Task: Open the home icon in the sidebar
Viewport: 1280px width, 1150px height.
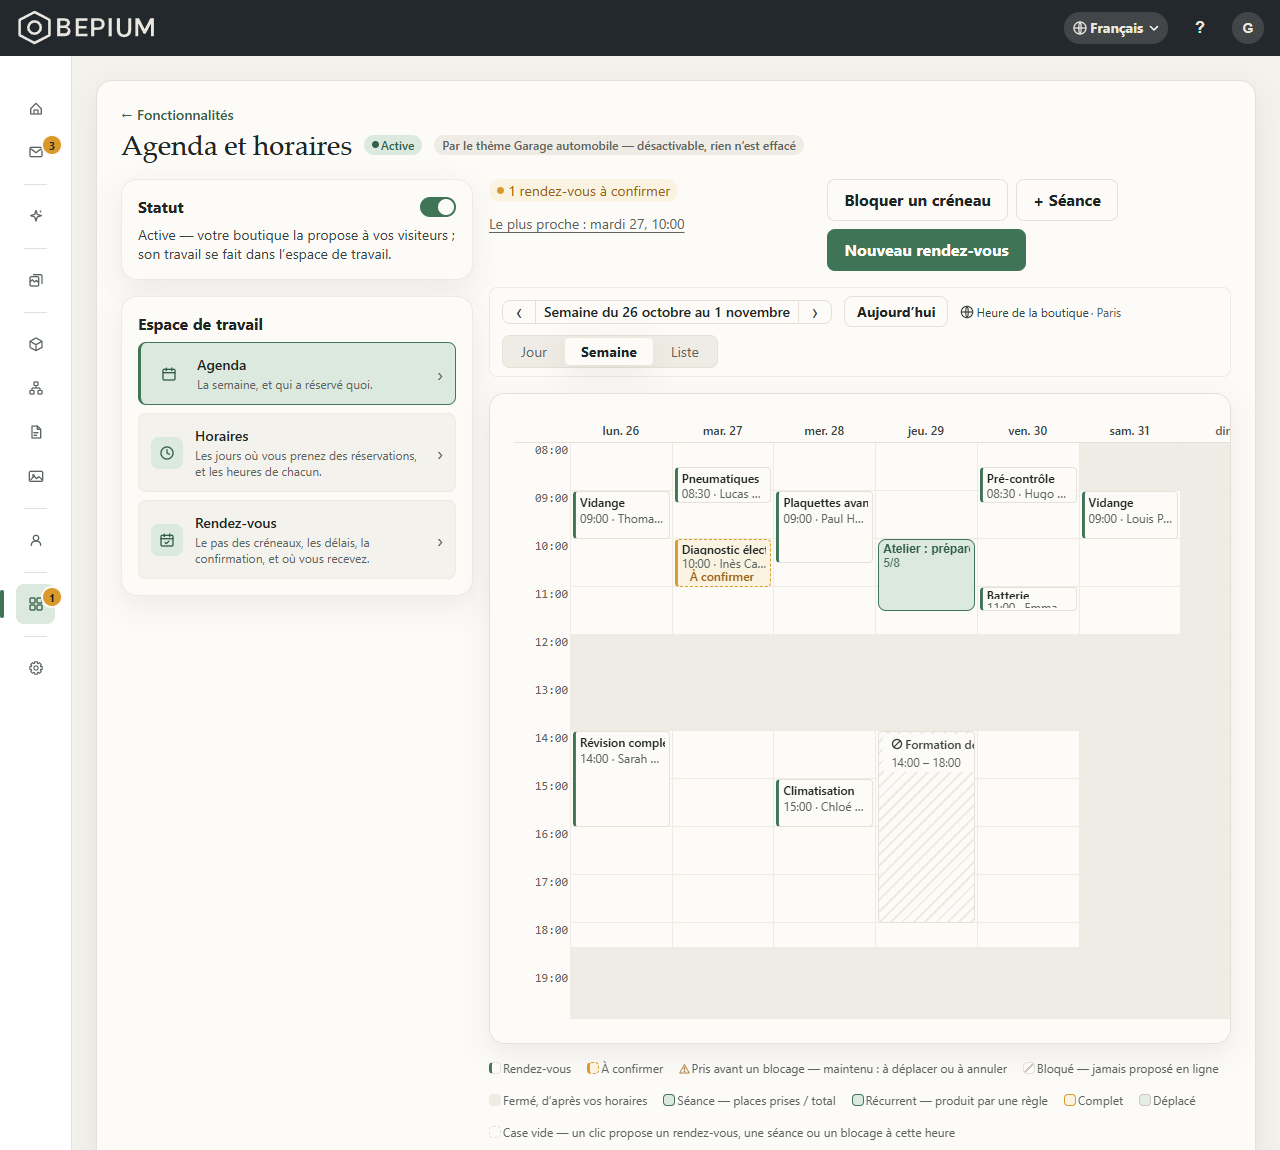Action: [36, 109]
